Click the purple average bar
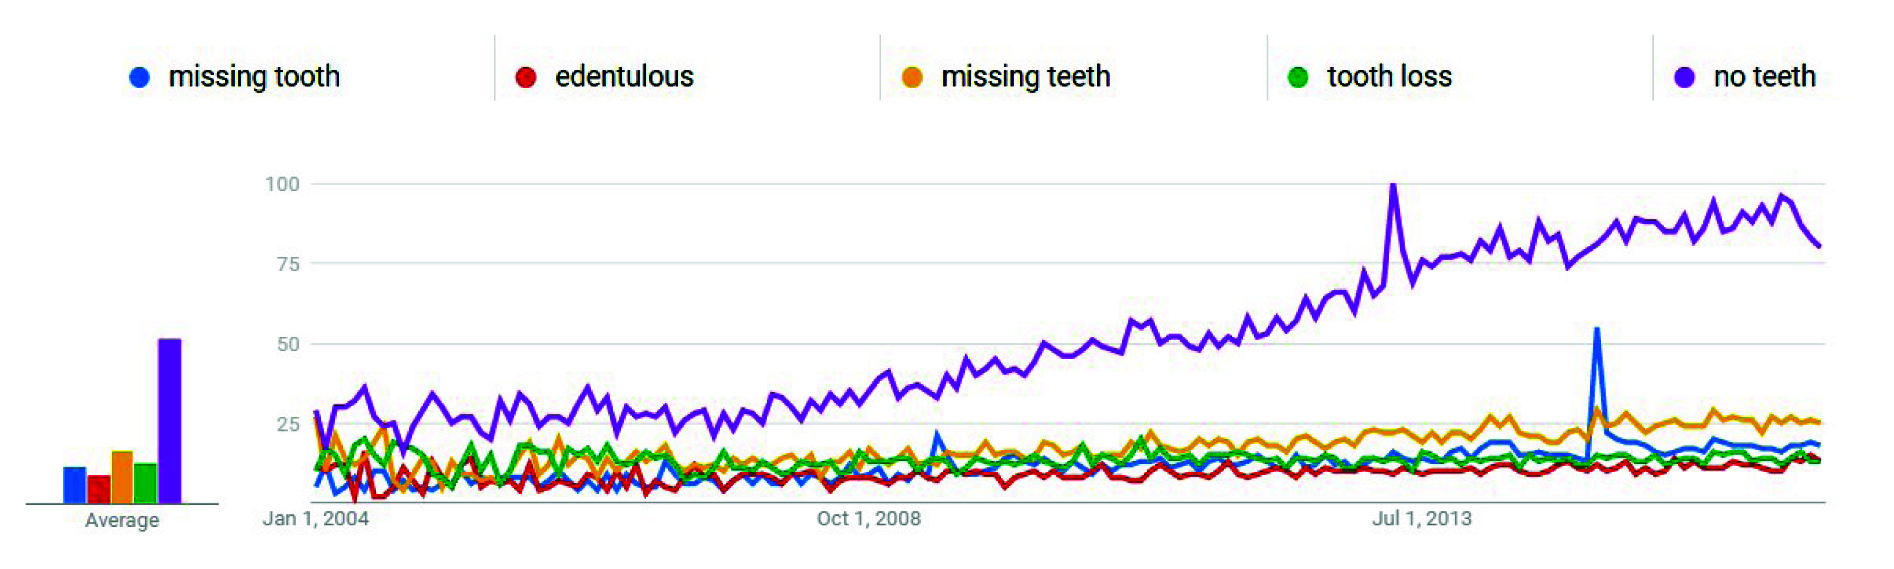The height and width of the screenshot is (569, 1894). 170,421
